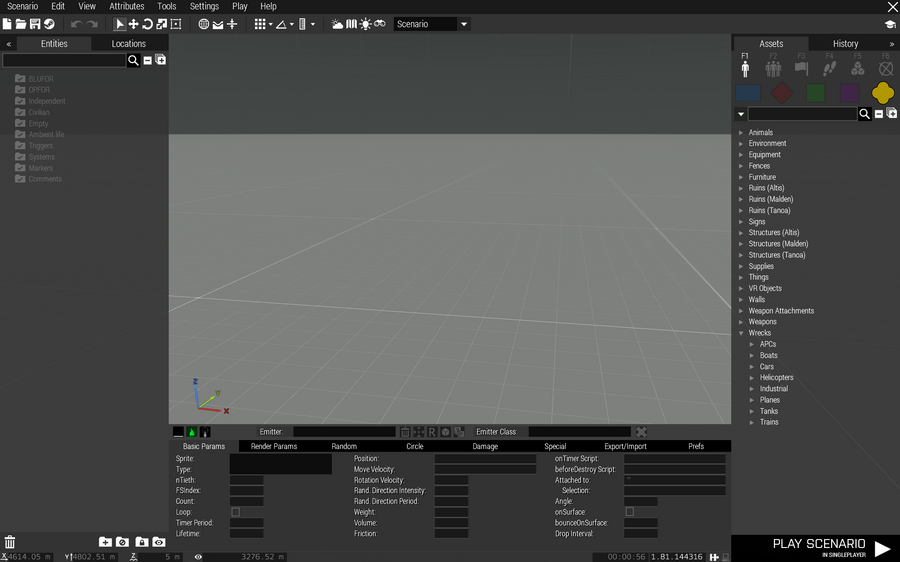Open the tutorials graduation cap icon
The width and height of the screenshot is (900, 562).
coord(890,24)
